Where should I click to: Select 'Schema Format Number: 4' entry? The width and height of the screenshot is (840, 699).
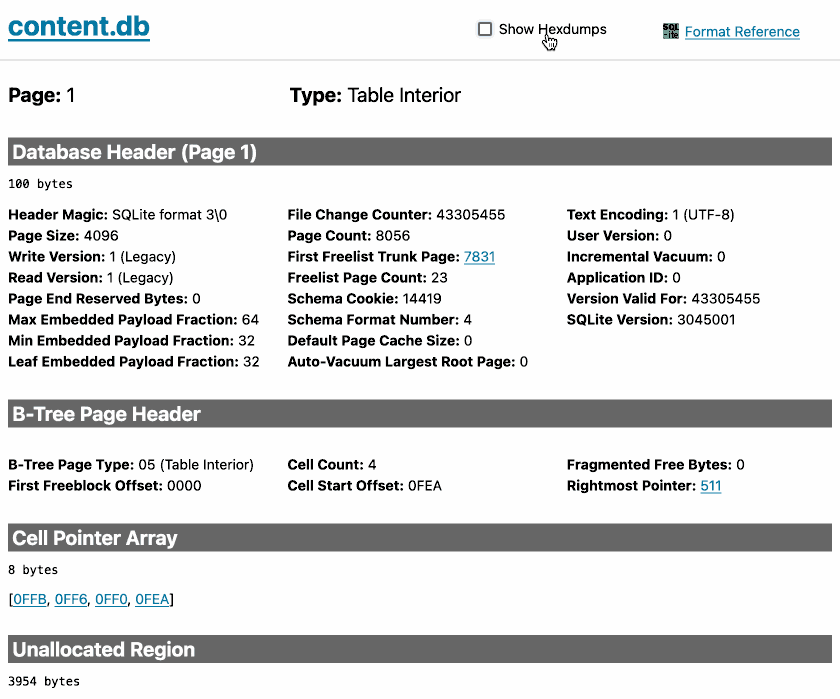tap(380, 320)
